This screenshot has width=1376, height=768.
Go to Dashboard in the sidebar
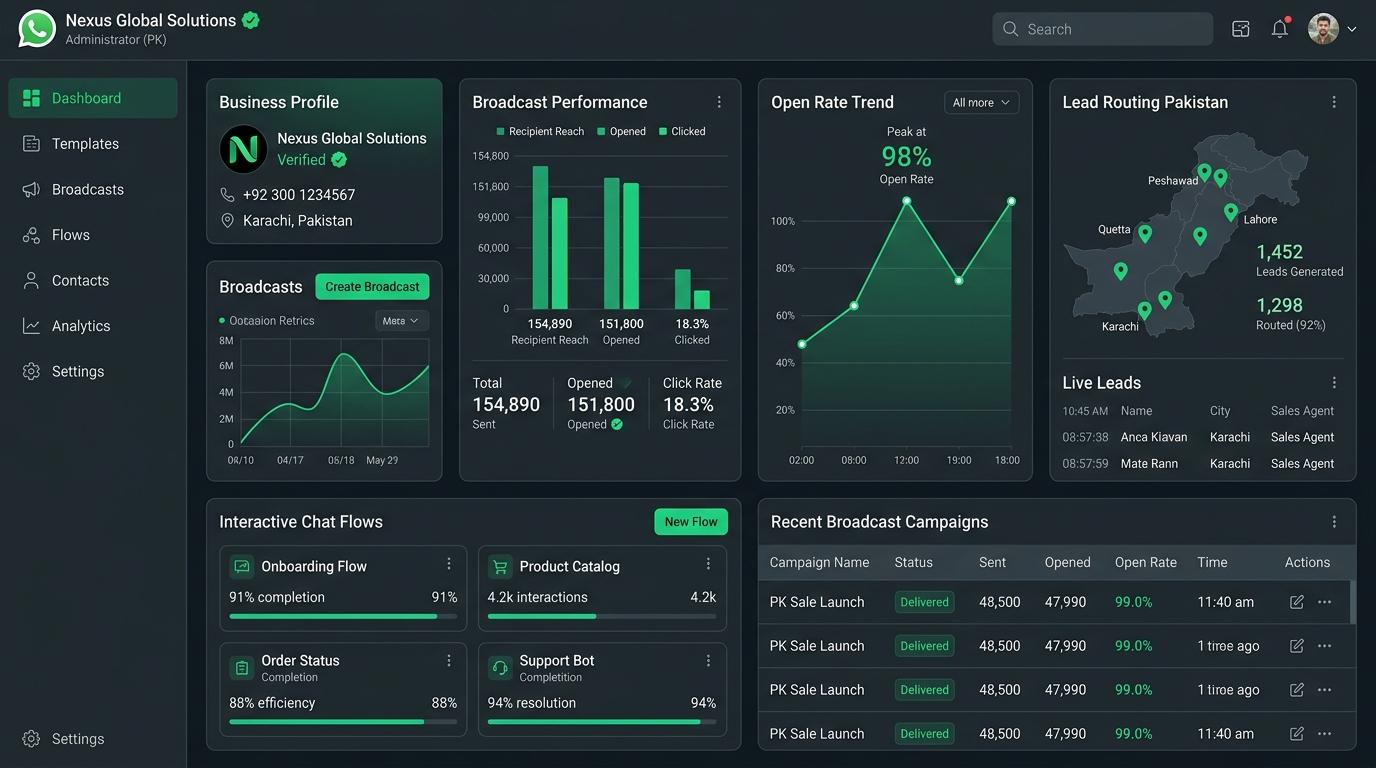[93, 98]
